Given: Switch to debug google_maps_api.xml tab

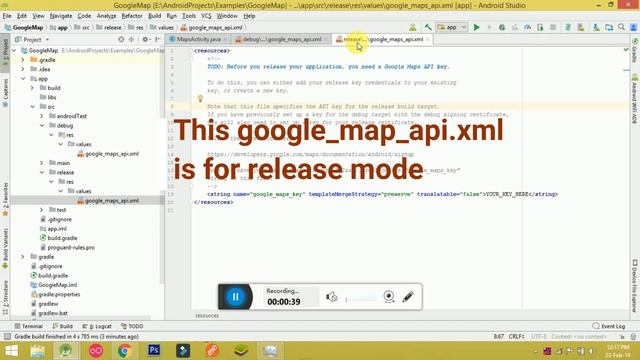Looking at the screenshot, I should pyautogui.click(x=282, y=39).
